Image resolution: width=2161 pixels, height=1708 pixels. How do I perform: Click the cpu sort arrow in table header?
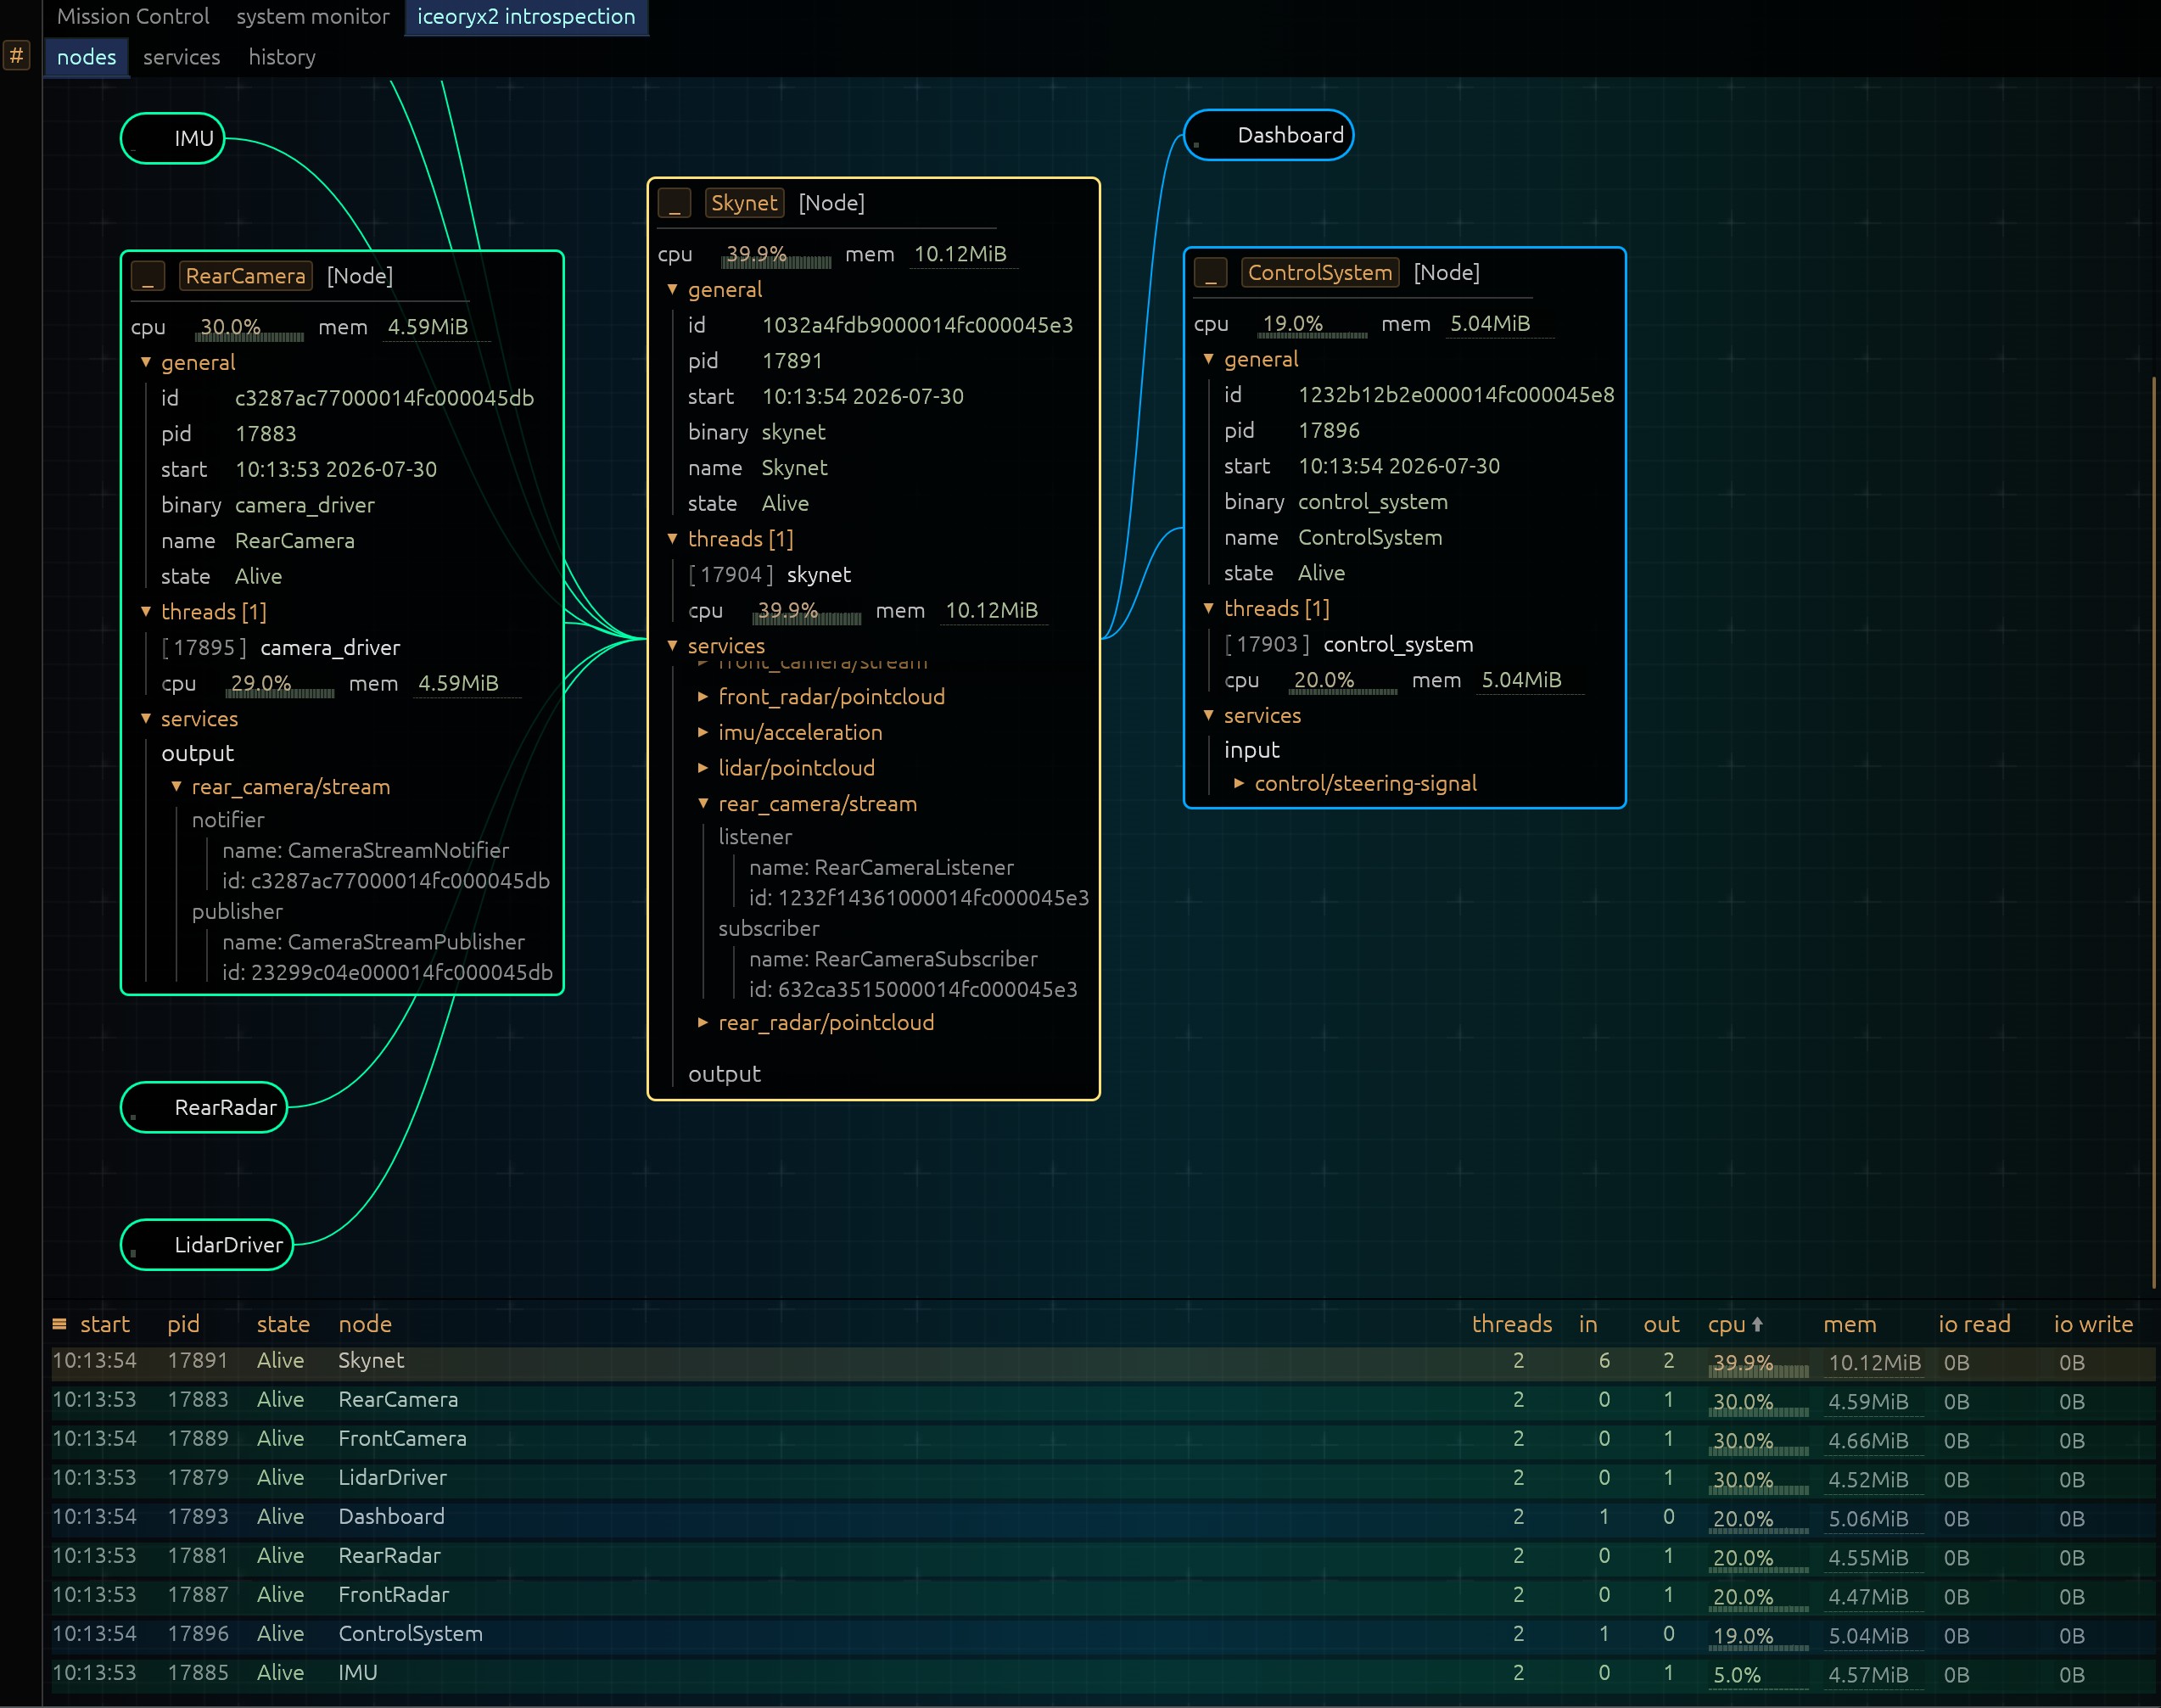(x=1757, y=1324)
